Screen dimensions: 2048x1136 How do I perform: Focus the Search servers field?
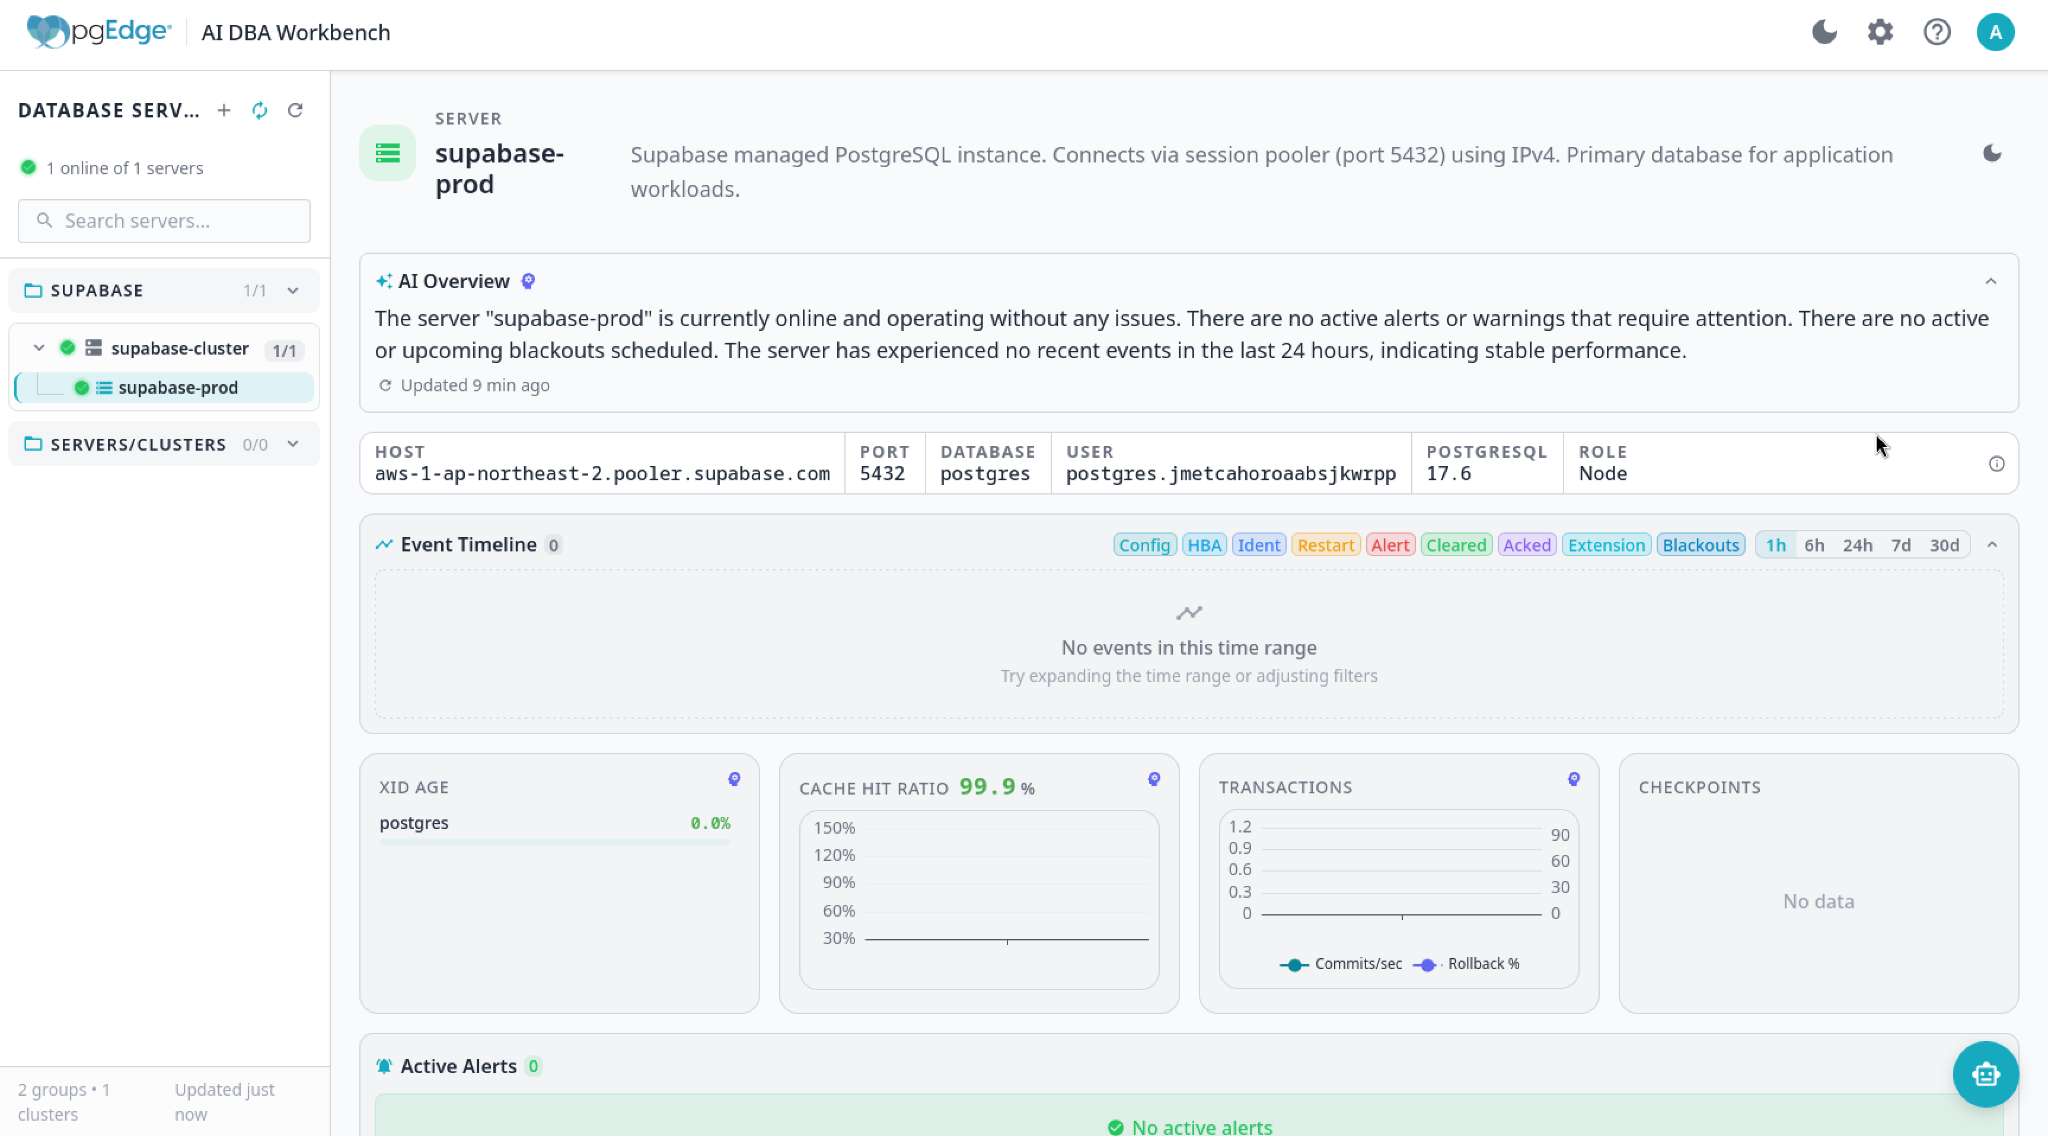(x=164, y=221)
